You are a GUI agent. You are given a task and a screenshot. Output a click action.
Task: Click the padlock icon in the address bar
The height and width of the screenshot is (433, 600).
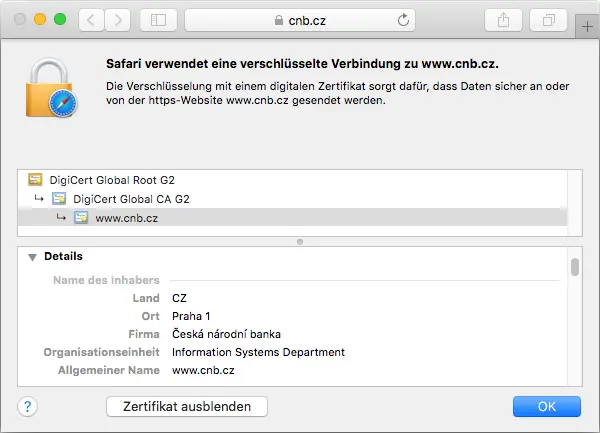[x=279, y=20]
